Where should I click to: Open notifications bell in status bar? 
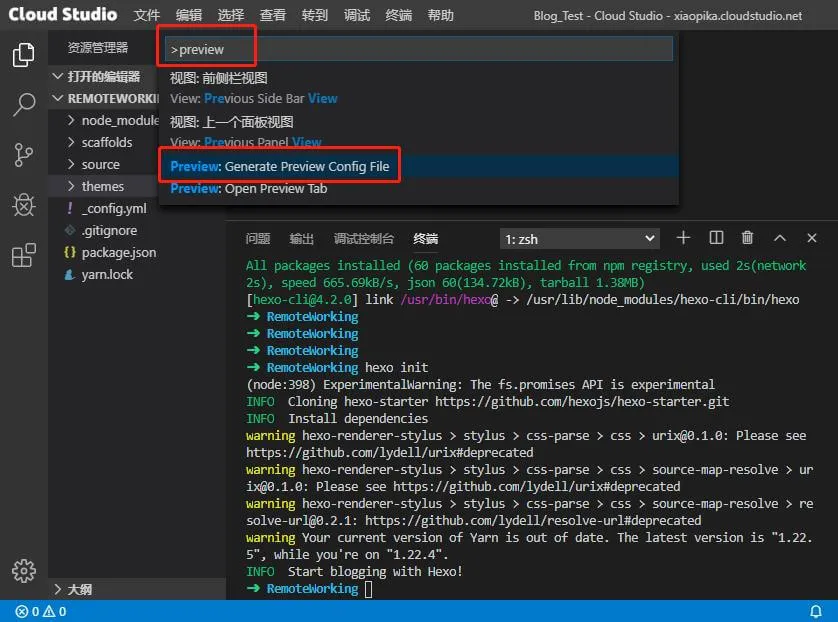pyautogui.click(x=816, y=611)
